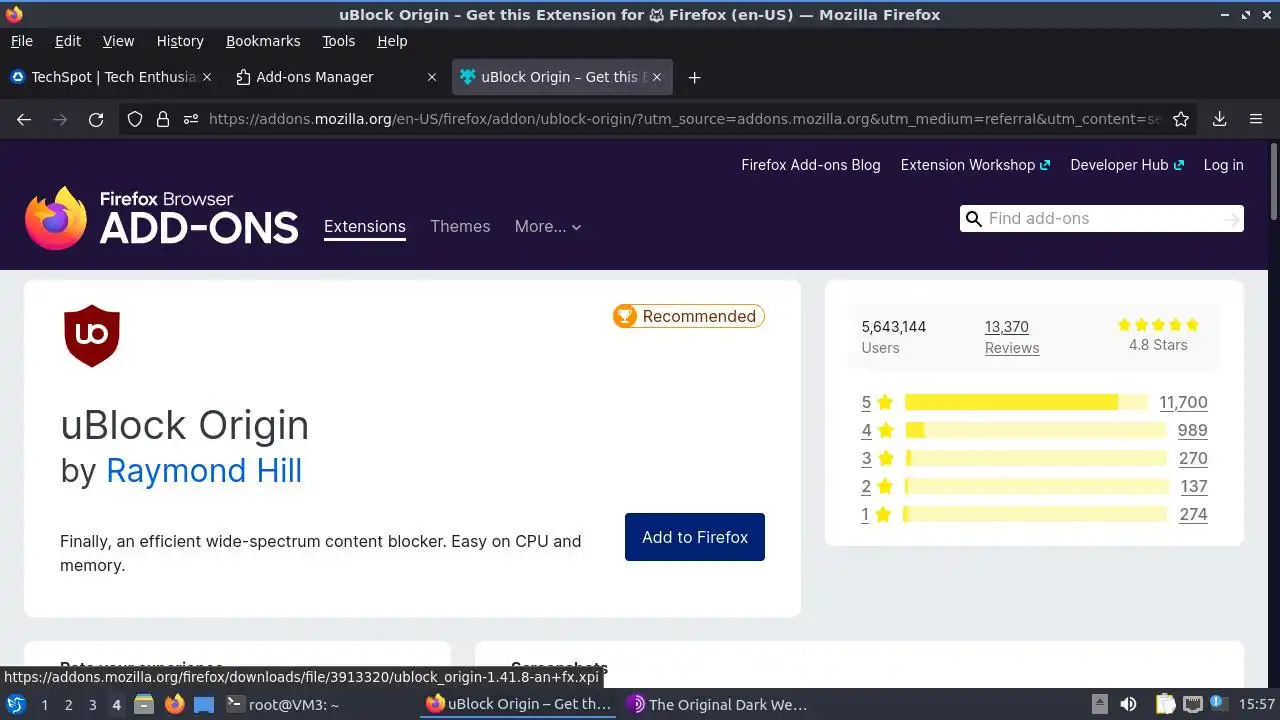Click the search magnifier icon

[x=974, y=218]
